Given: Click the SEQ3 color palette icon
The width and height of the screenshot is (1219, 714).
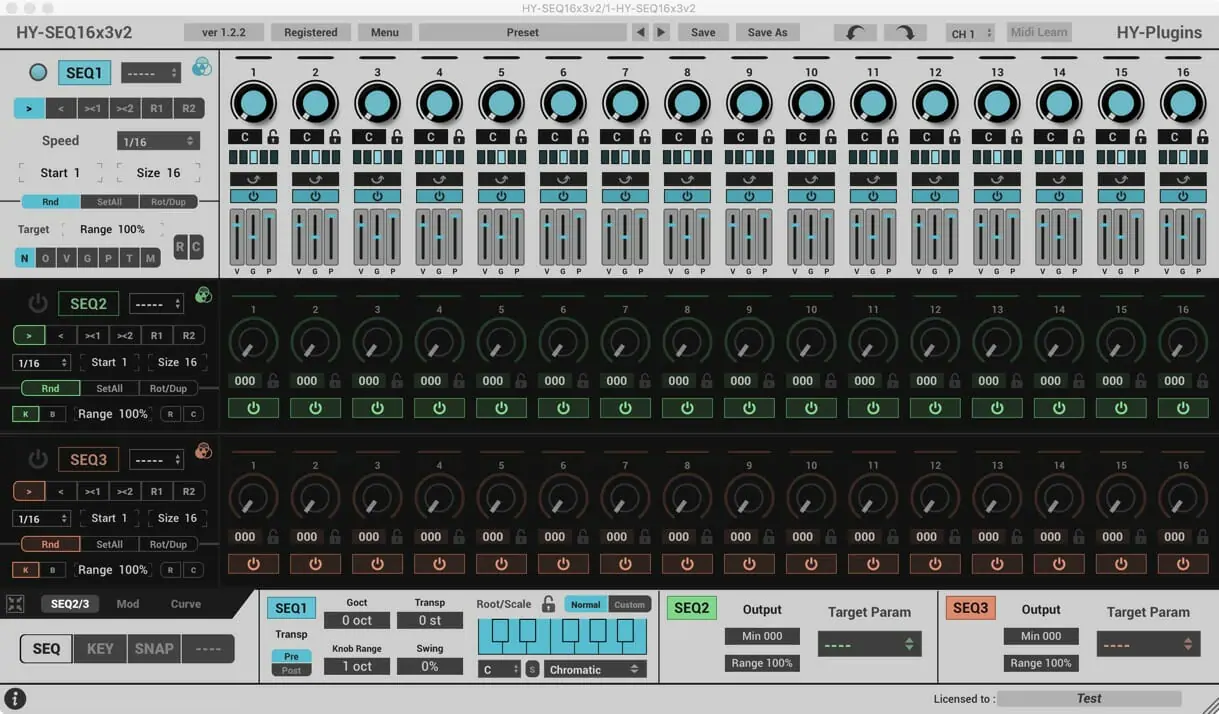Looking at the screenshot, I should point(203,451).
